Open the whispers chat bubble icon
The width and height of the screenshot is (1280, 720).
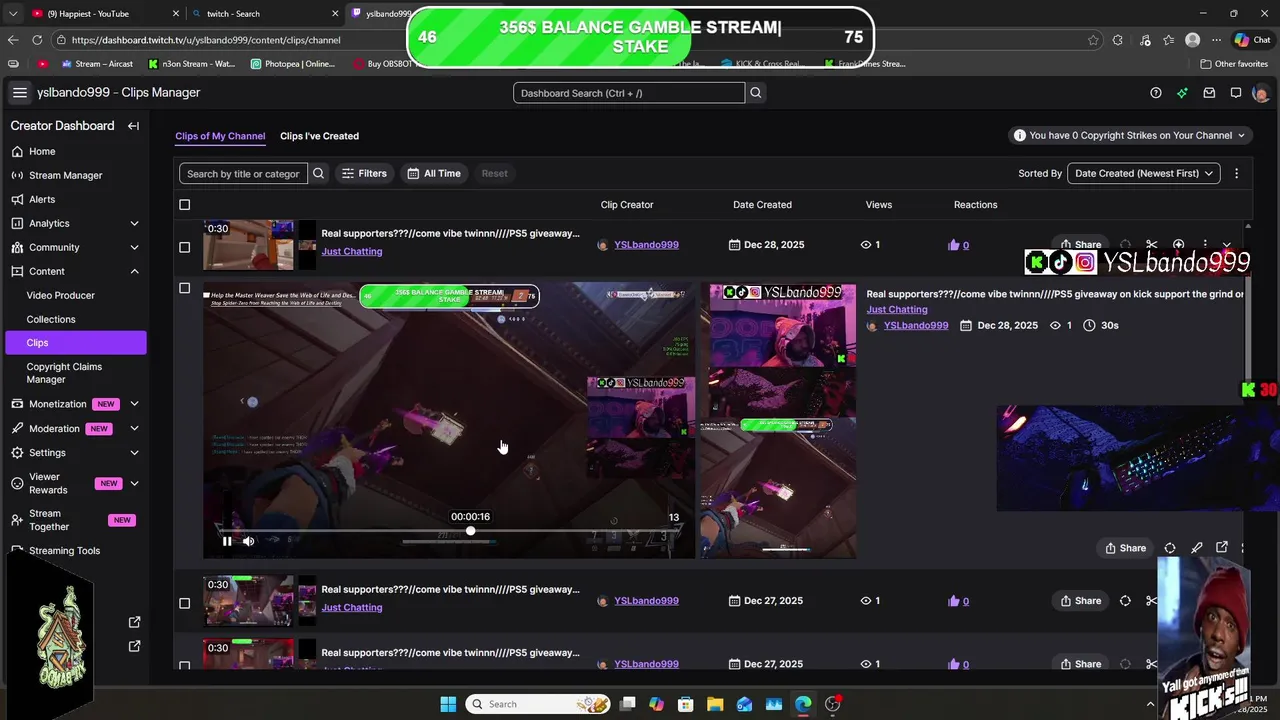(1236, 93)
